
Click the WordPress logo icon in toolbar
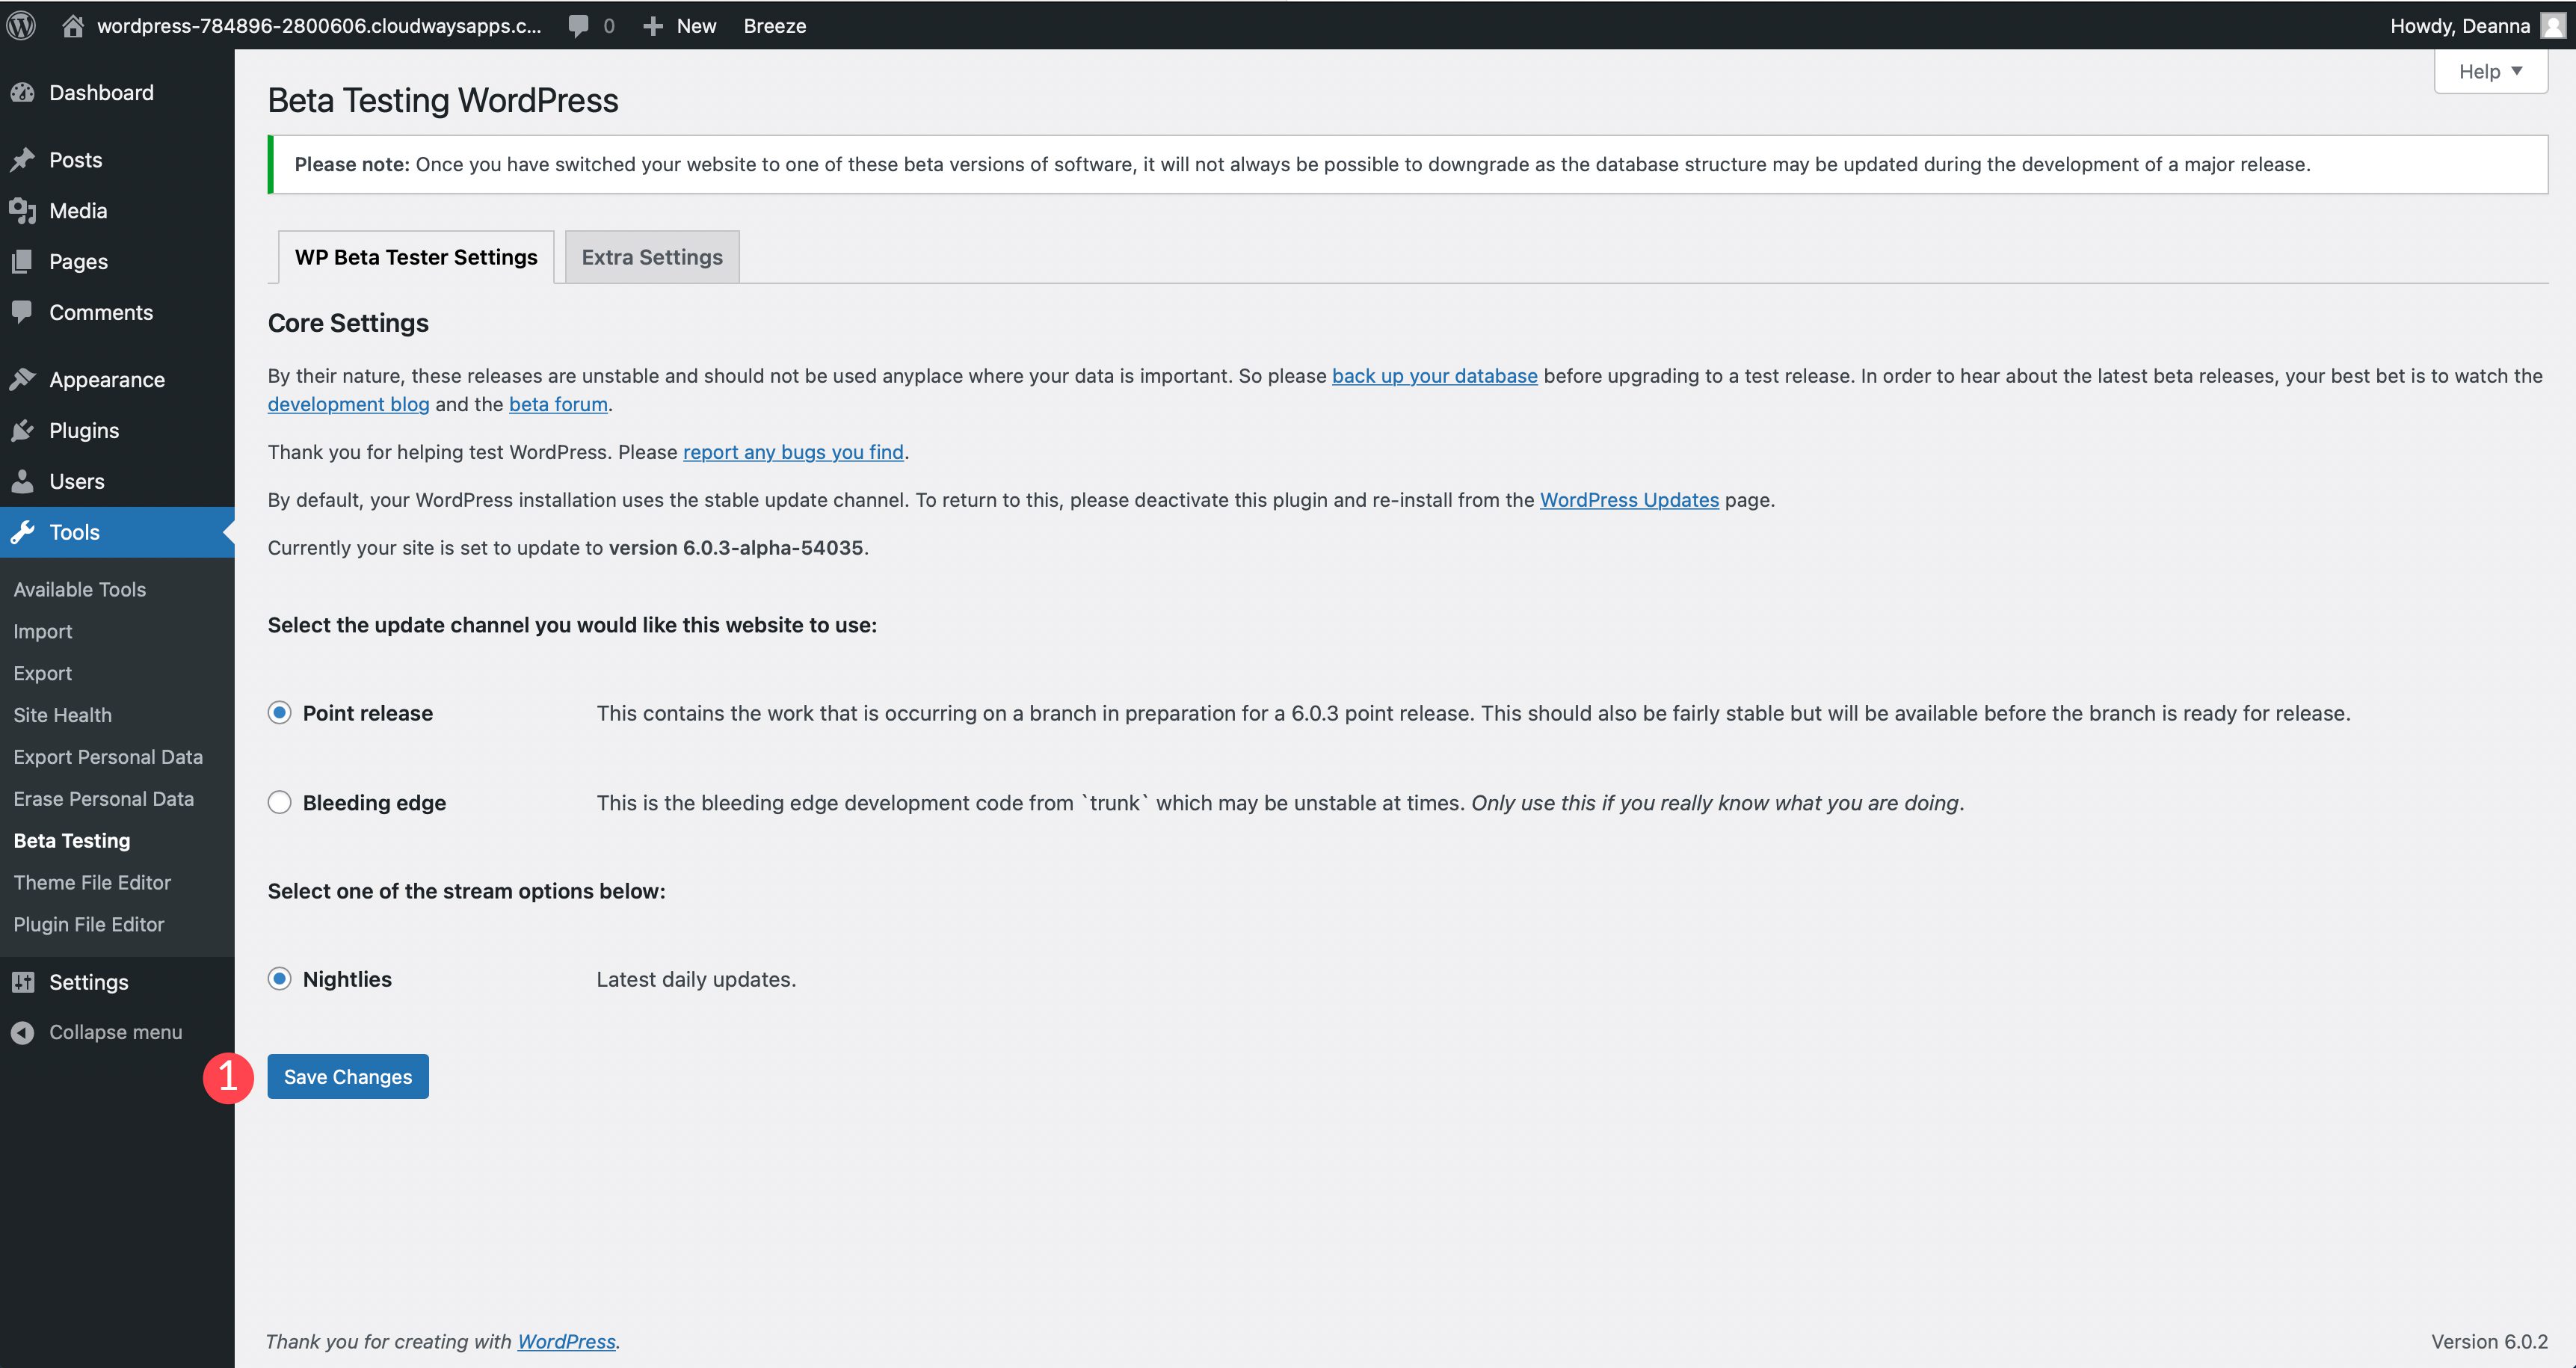[24, 25]
